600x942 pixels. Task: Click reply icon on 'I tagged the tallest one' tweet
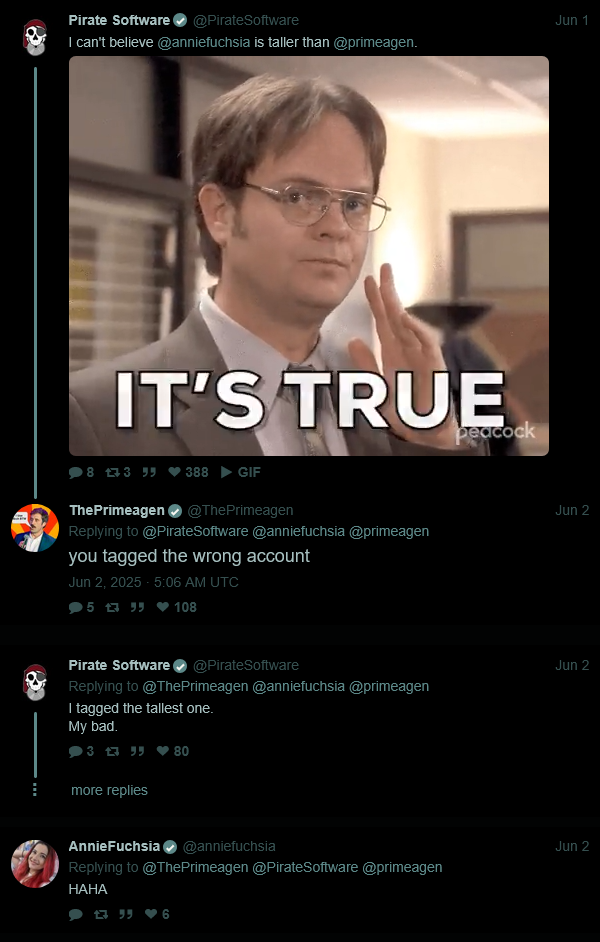pyautogui.click(x=76, y=752)
